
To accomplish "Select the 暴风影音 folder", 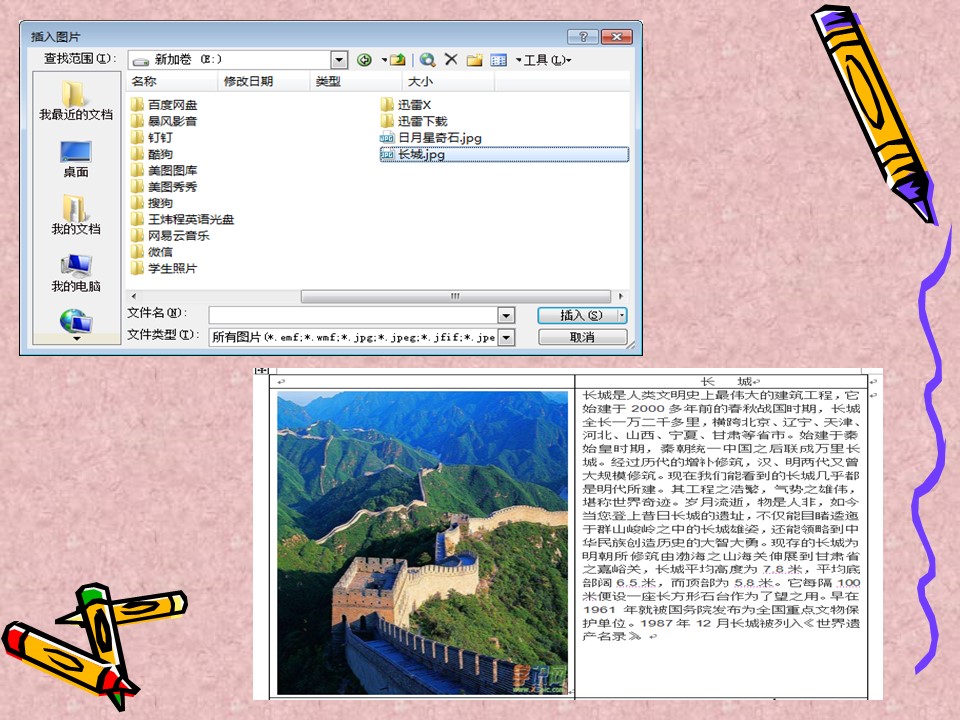I will [x=164, y=121].
